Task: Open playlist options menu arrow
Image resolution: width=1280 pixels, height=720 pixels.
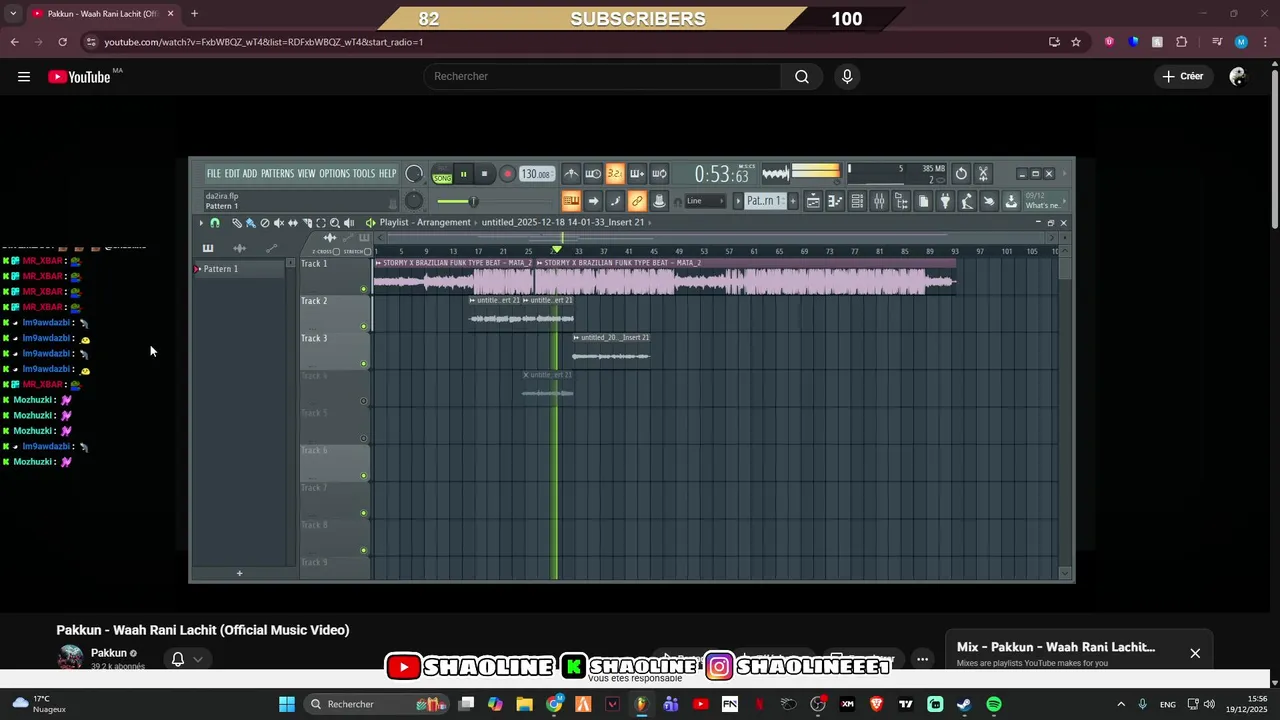Action: [x=201, y=223]
